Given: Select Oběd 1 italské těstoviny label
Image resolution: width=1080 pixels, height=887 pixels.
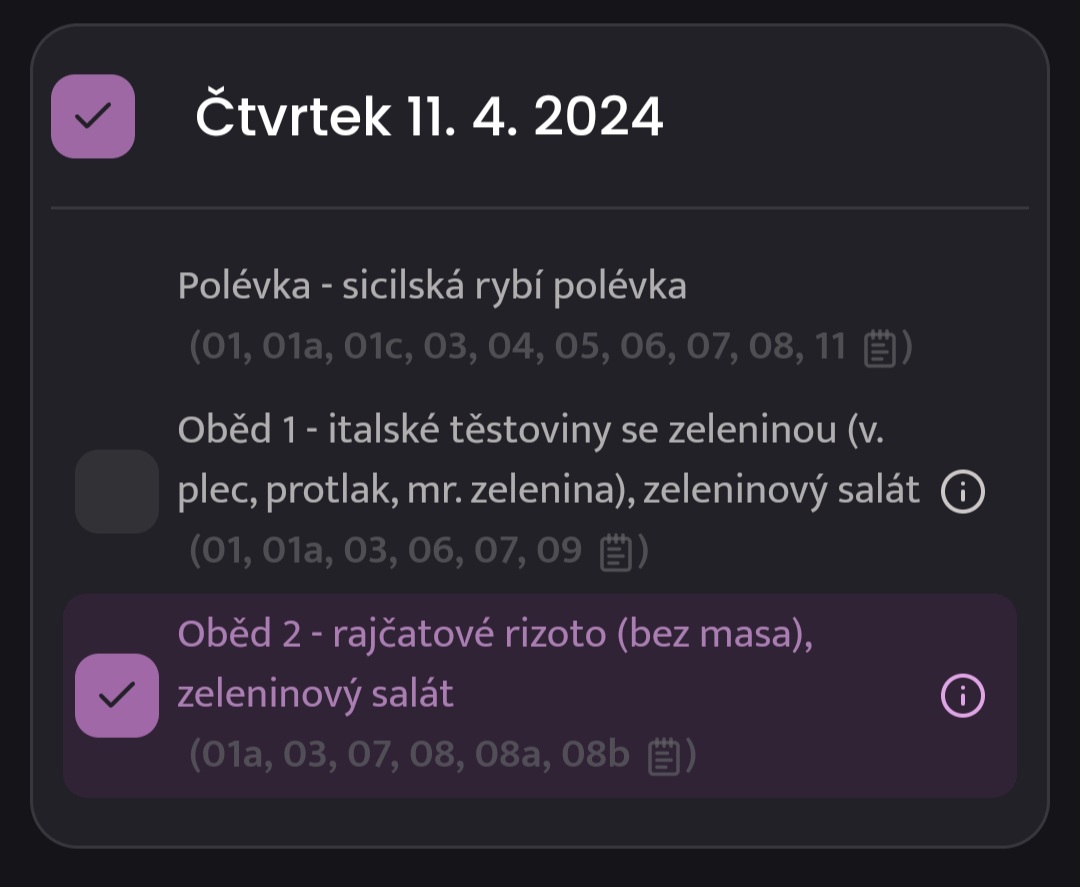Looking at the screenshot, I should pyautogui.click(x=549, y=459).
